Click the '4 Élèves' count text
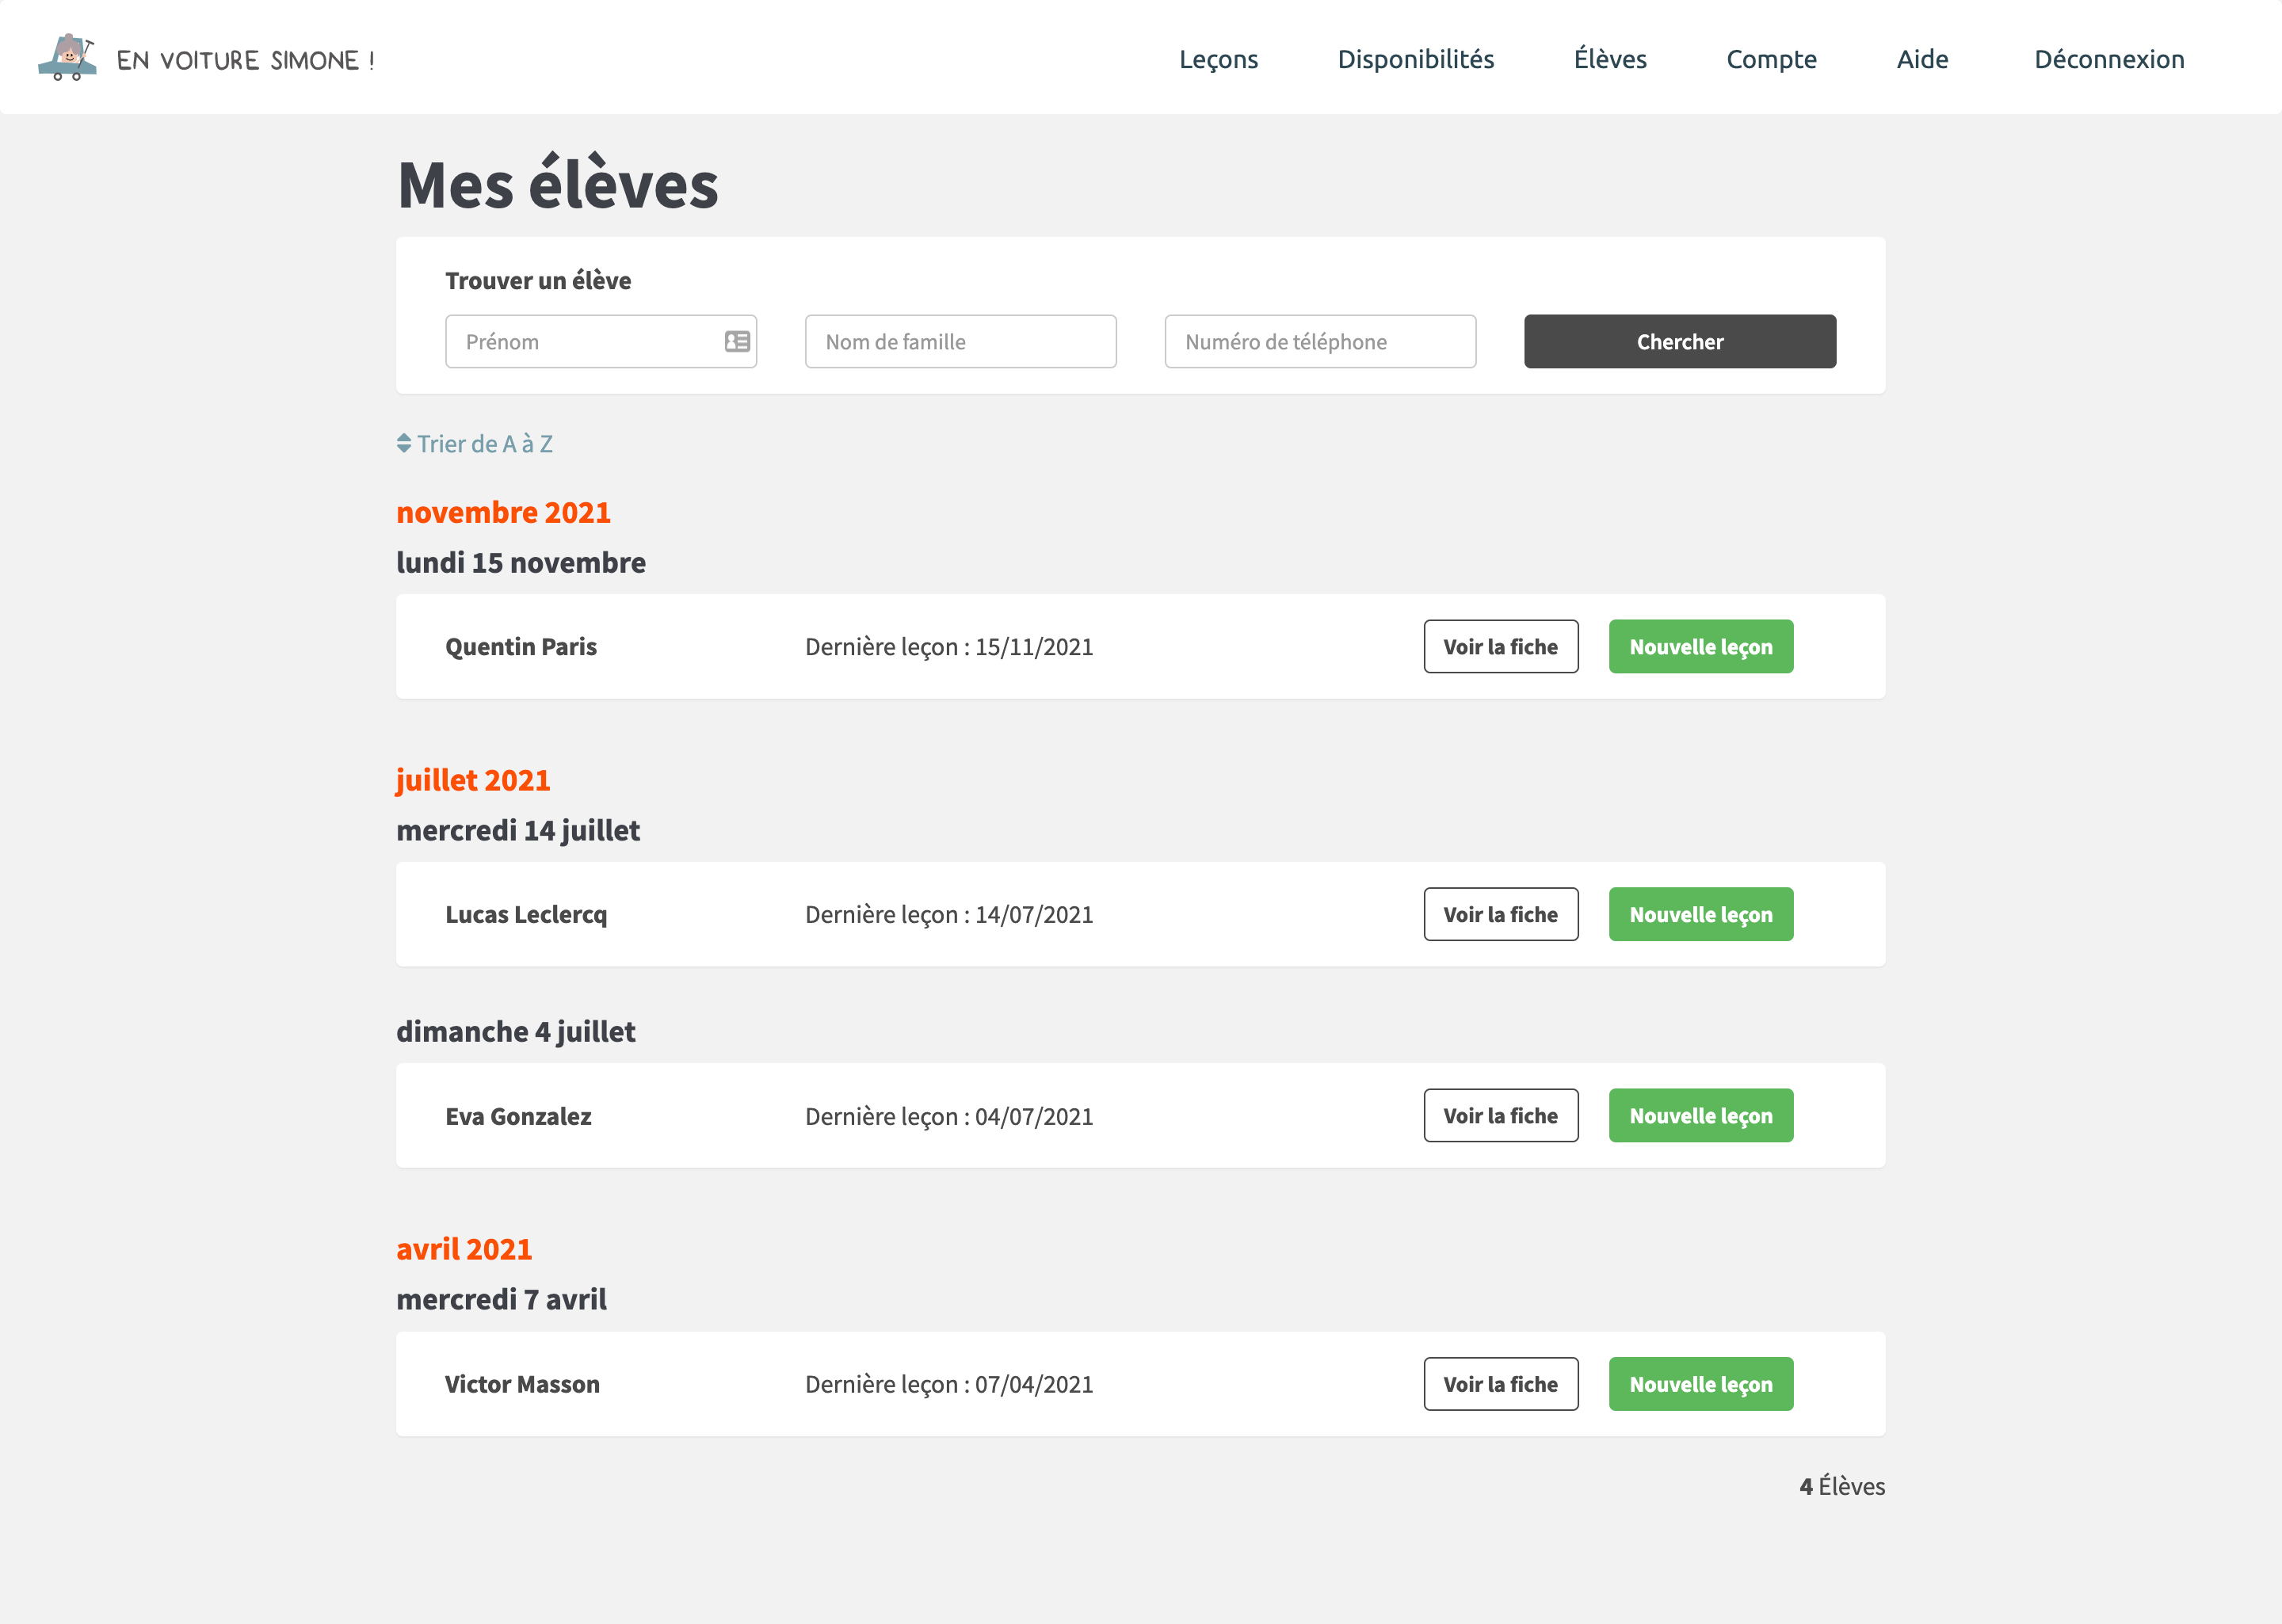This screenshot has height=1624, width=2282. click(x=1842, y=1487)
